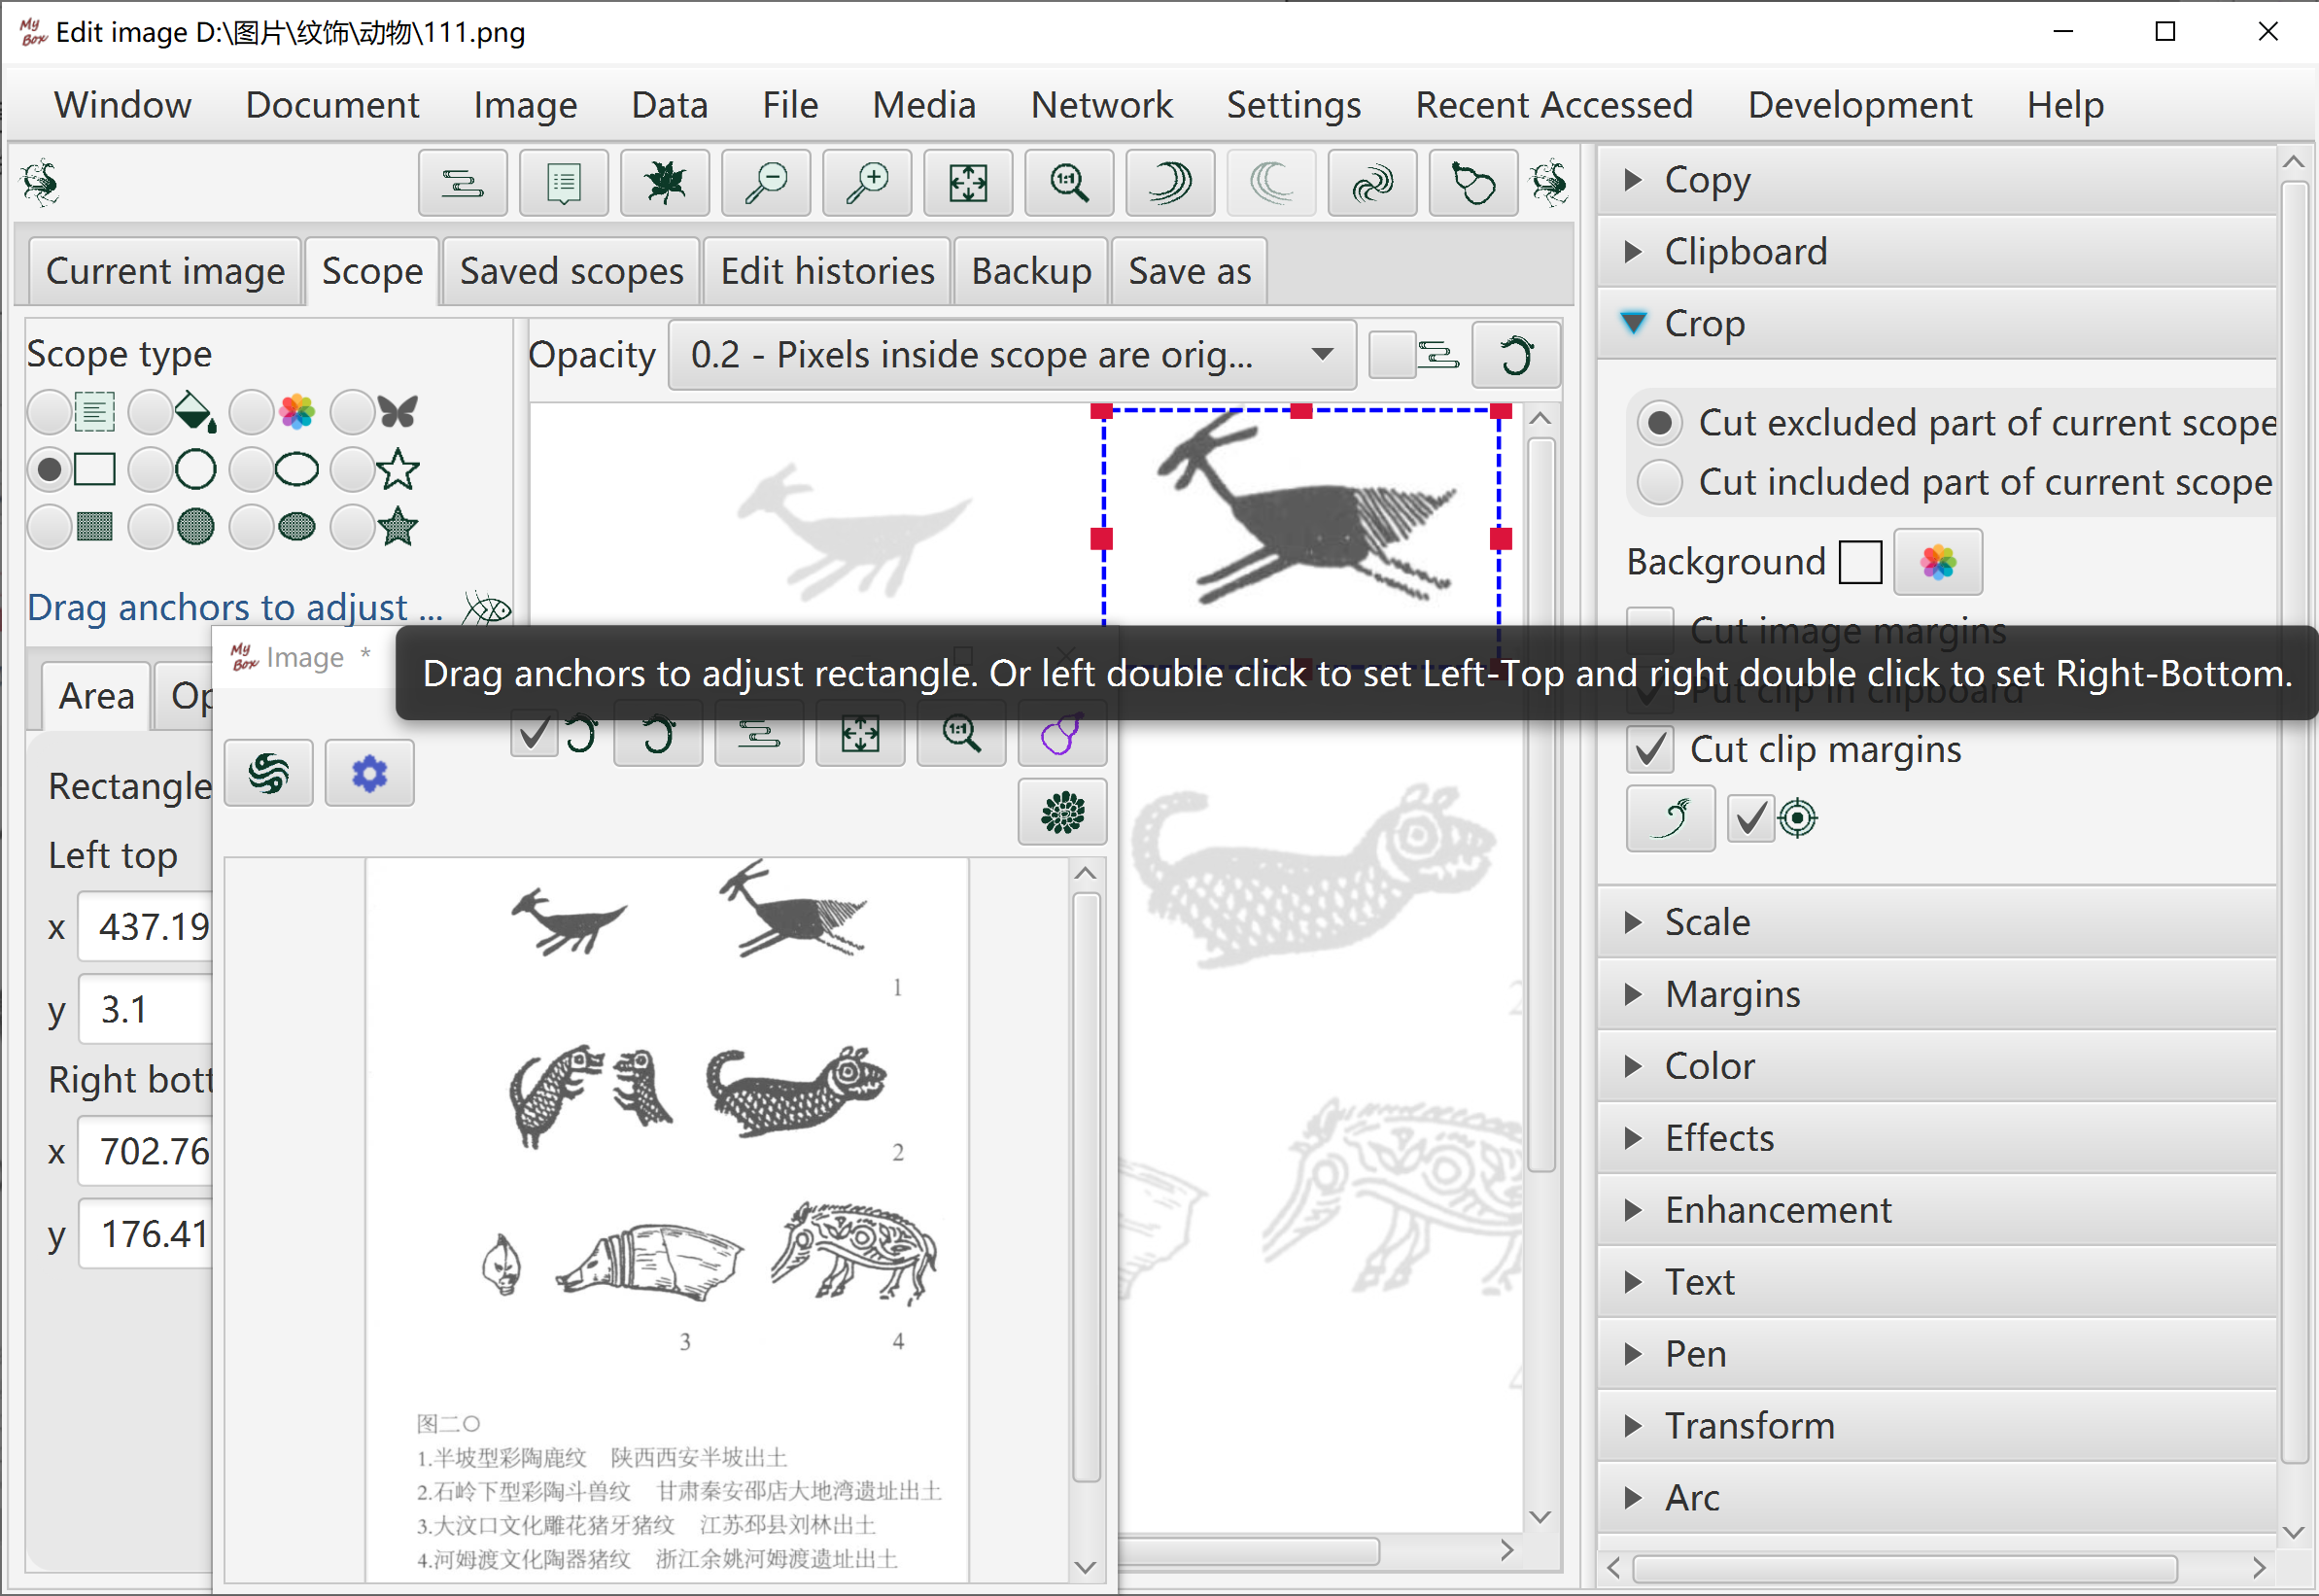Switch to the Saved scopes tab
The width and height of the screenshot is (2319, 1596).
[571, 271]
